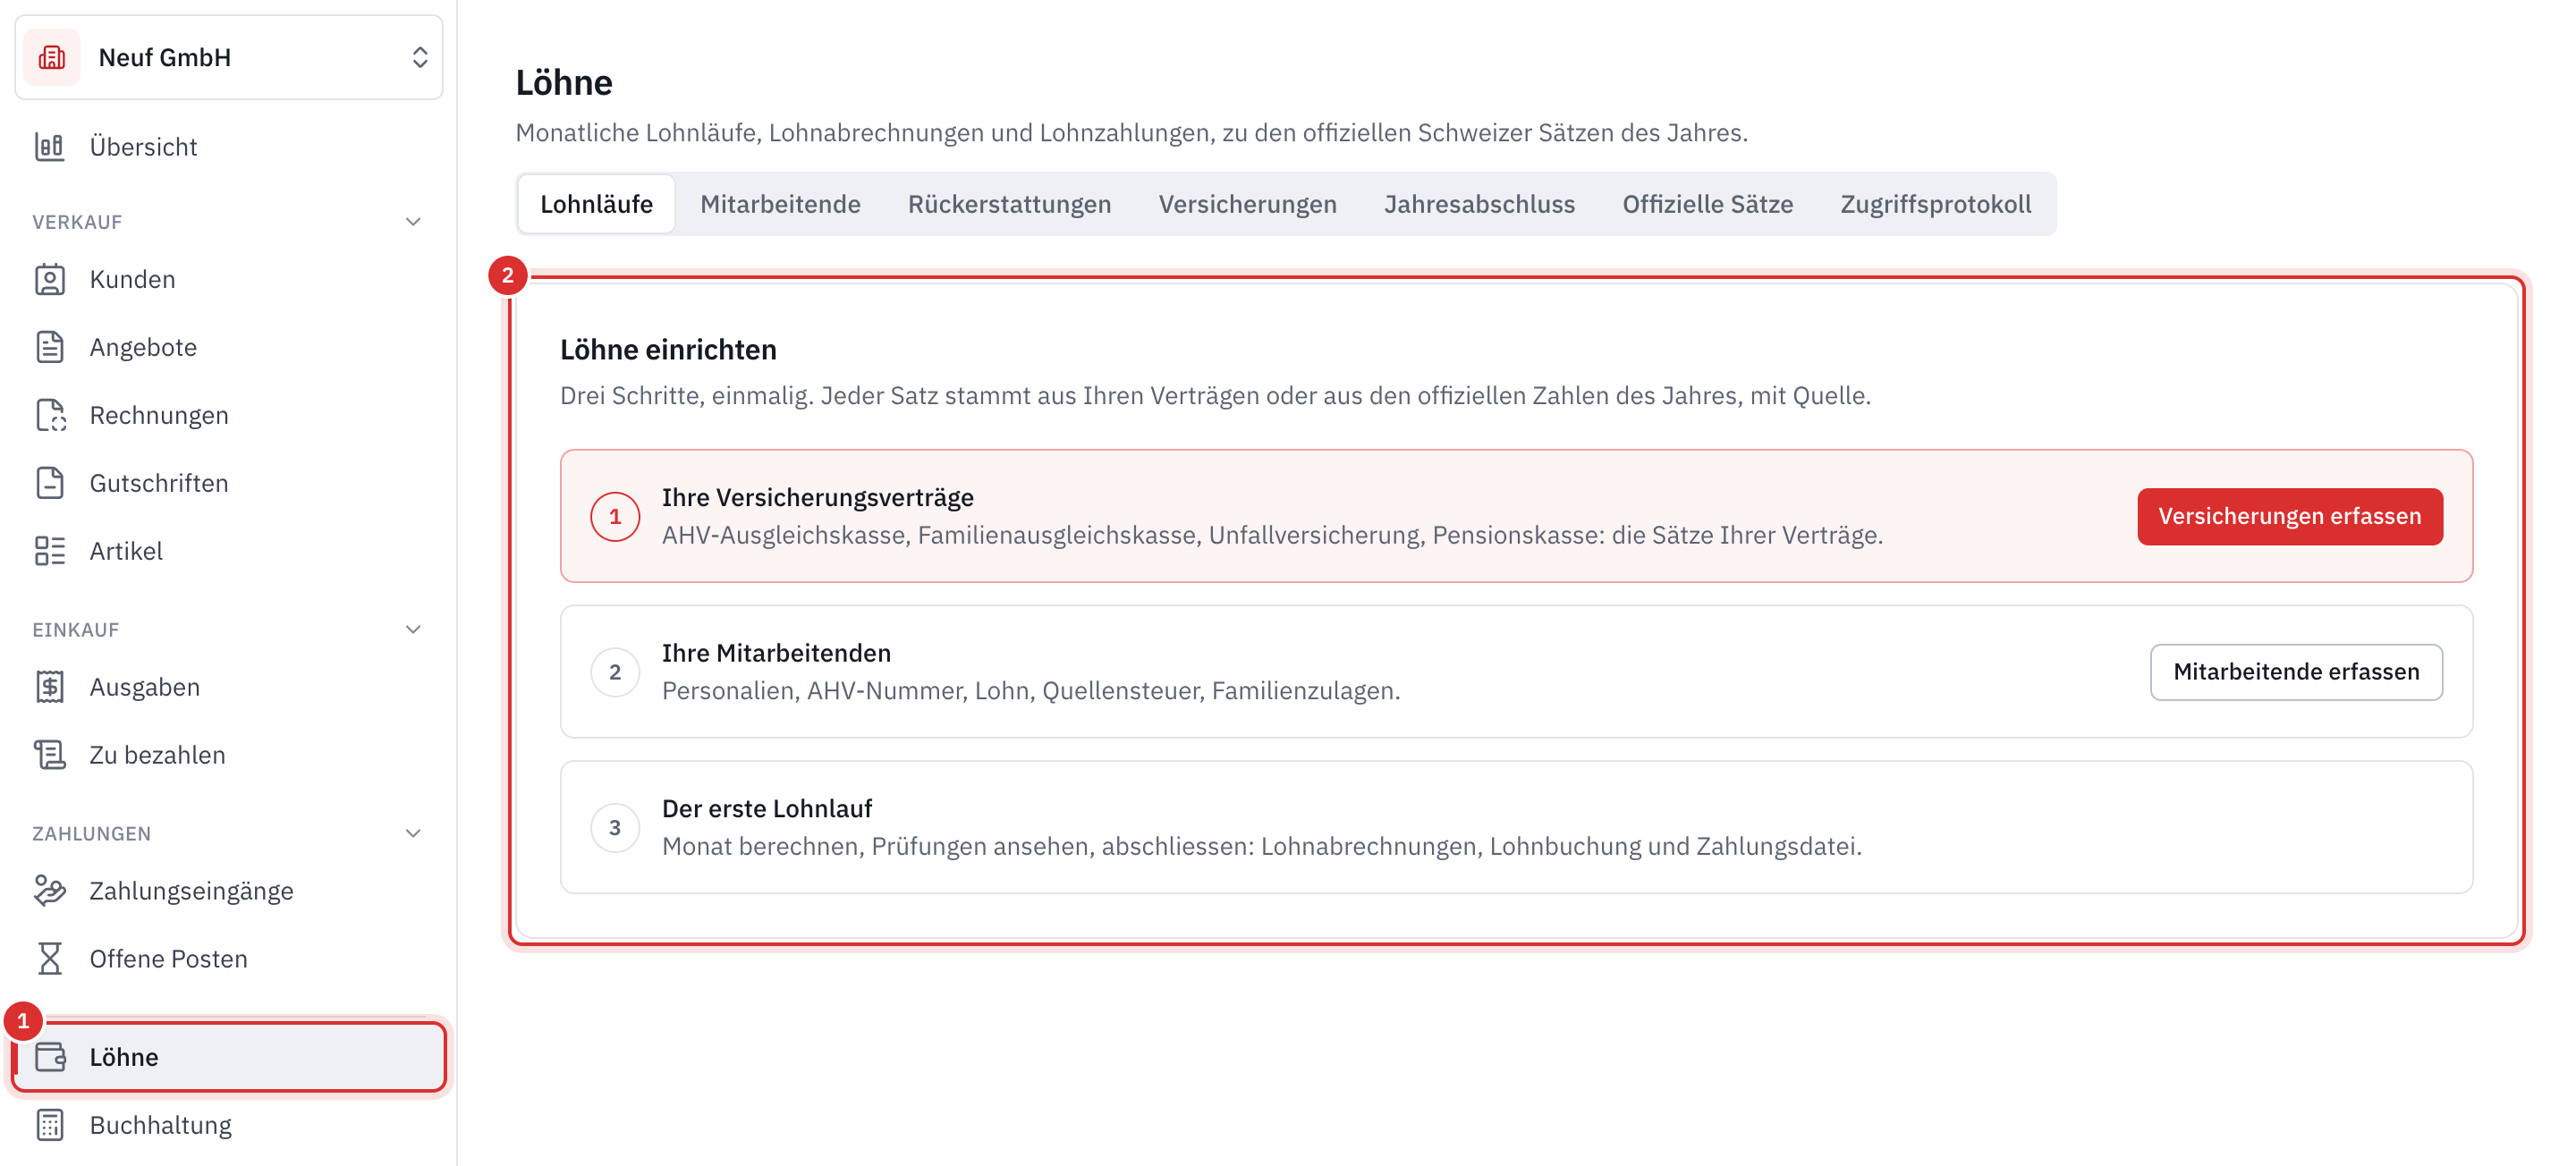Click the Angebote document icon
The image size is (2576, 1166).
[50, 347]
